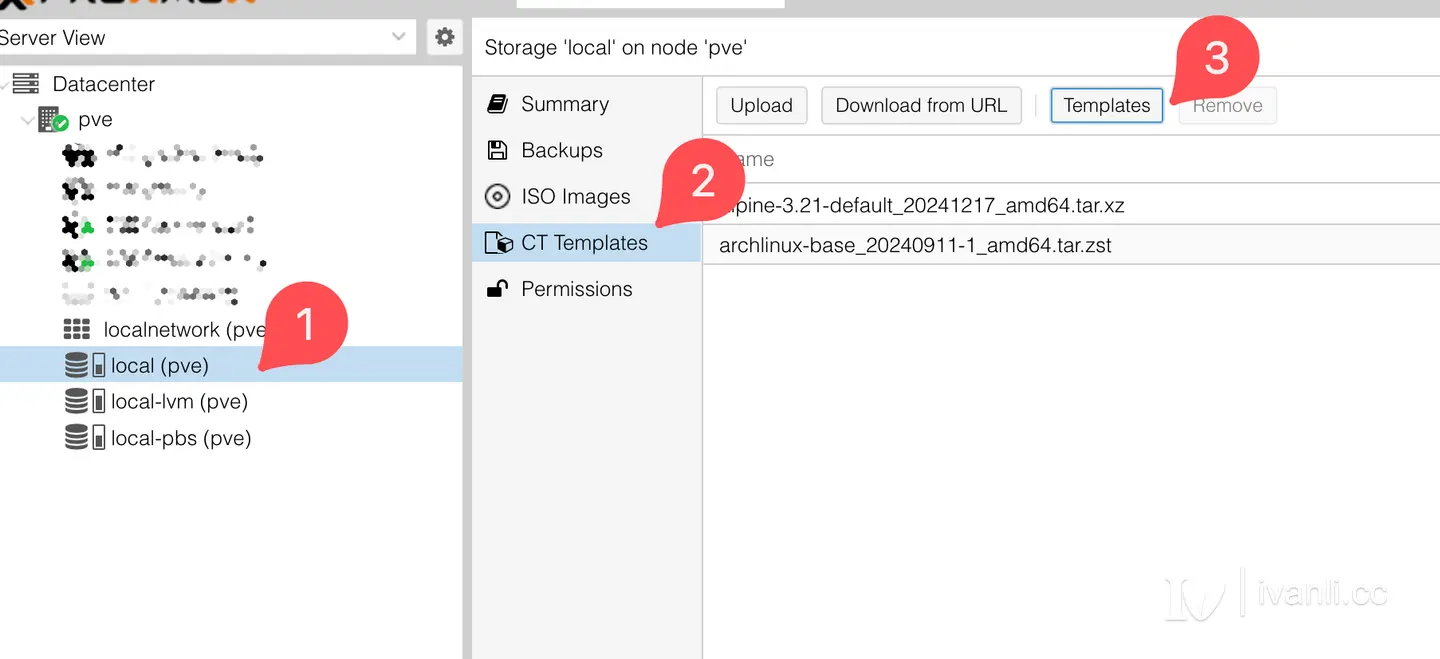Click the Permissions unlock icon

click(497, 289)
